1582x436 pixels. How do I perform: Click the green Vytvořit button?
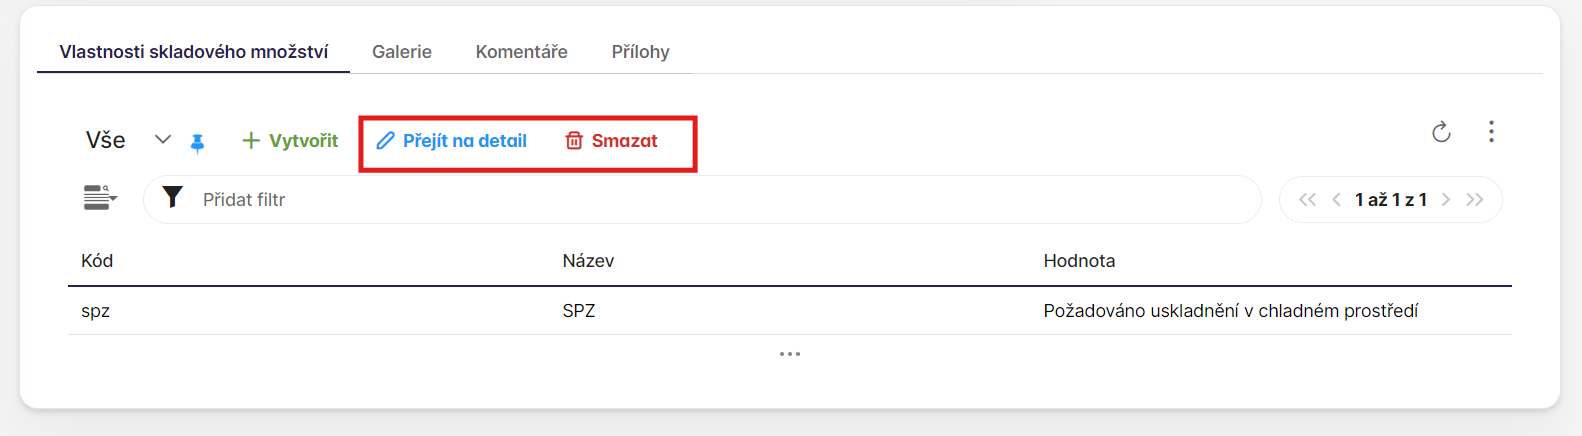(291, 141)
